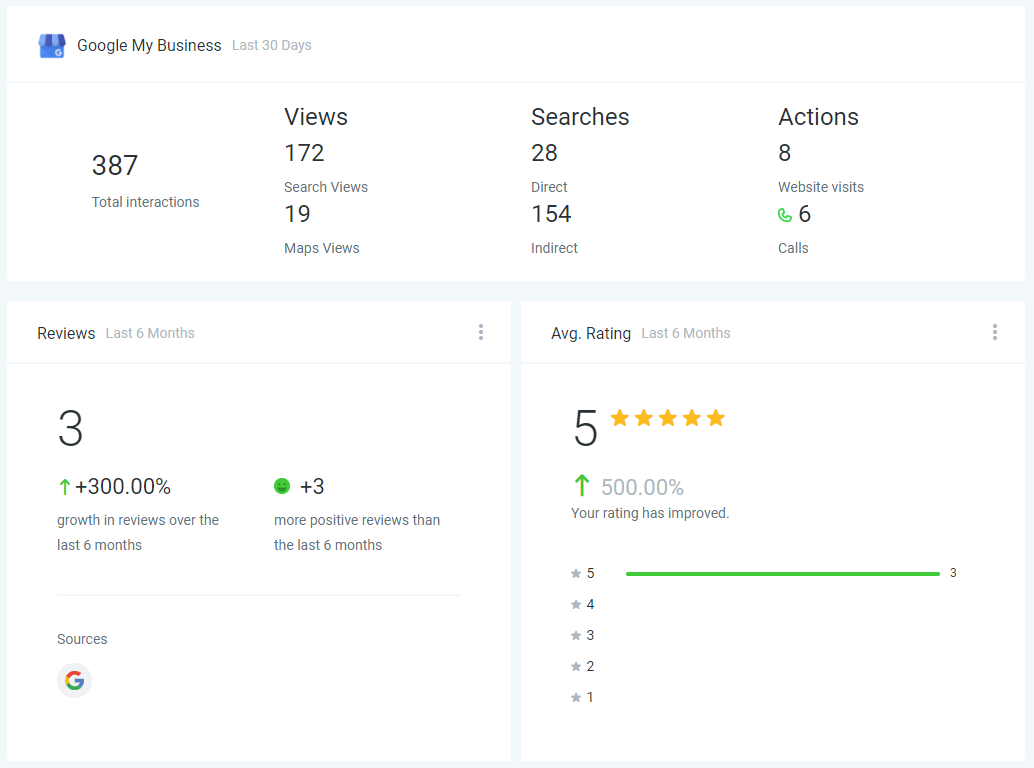Click the Last 30 Days period label
The image size is (1034, 768).
[271, 46]
